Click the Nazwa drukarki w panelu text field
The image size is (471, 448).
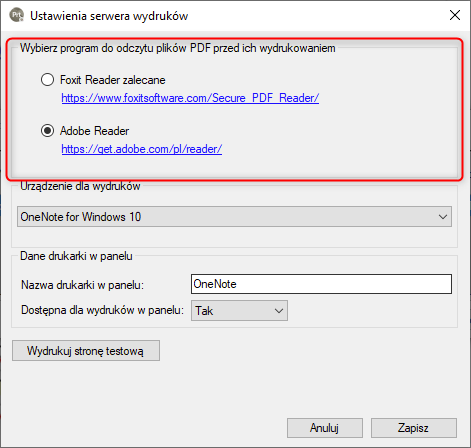[321, 284]
